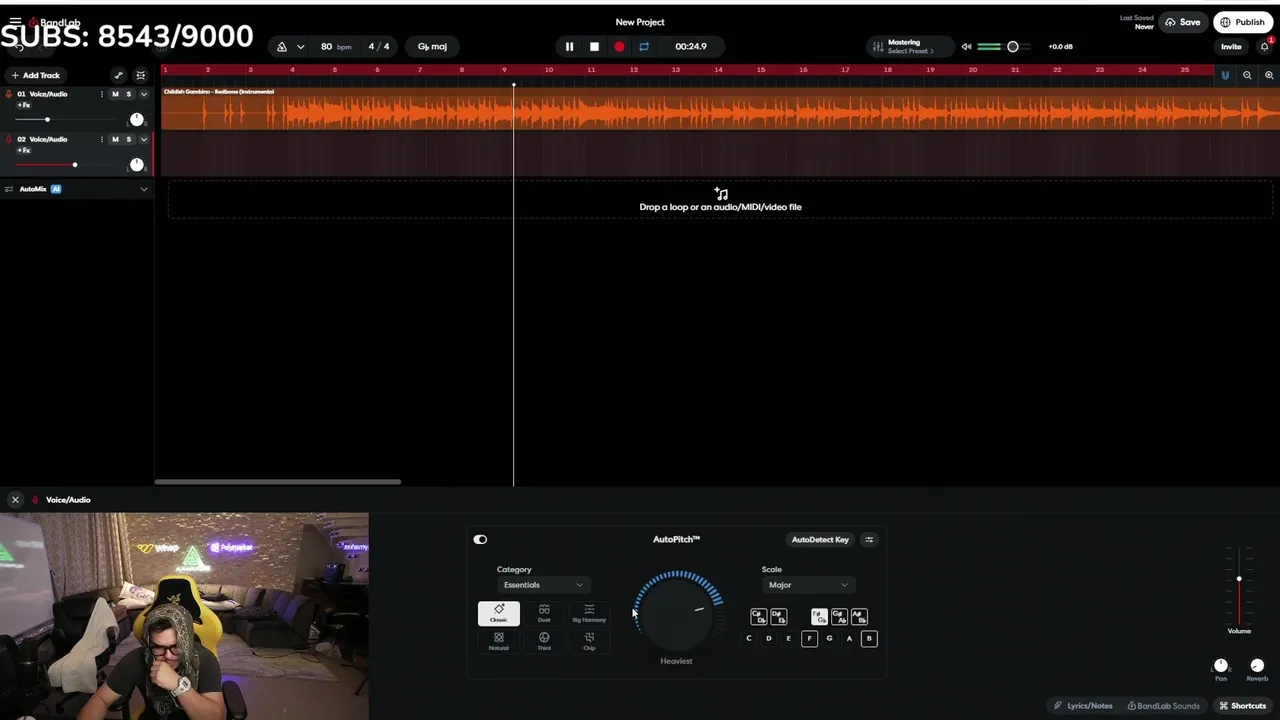This screenshot has height=720, width=1280.
Task: Jump to bar 13 on timeline ruler
Action: click(676, 70)
